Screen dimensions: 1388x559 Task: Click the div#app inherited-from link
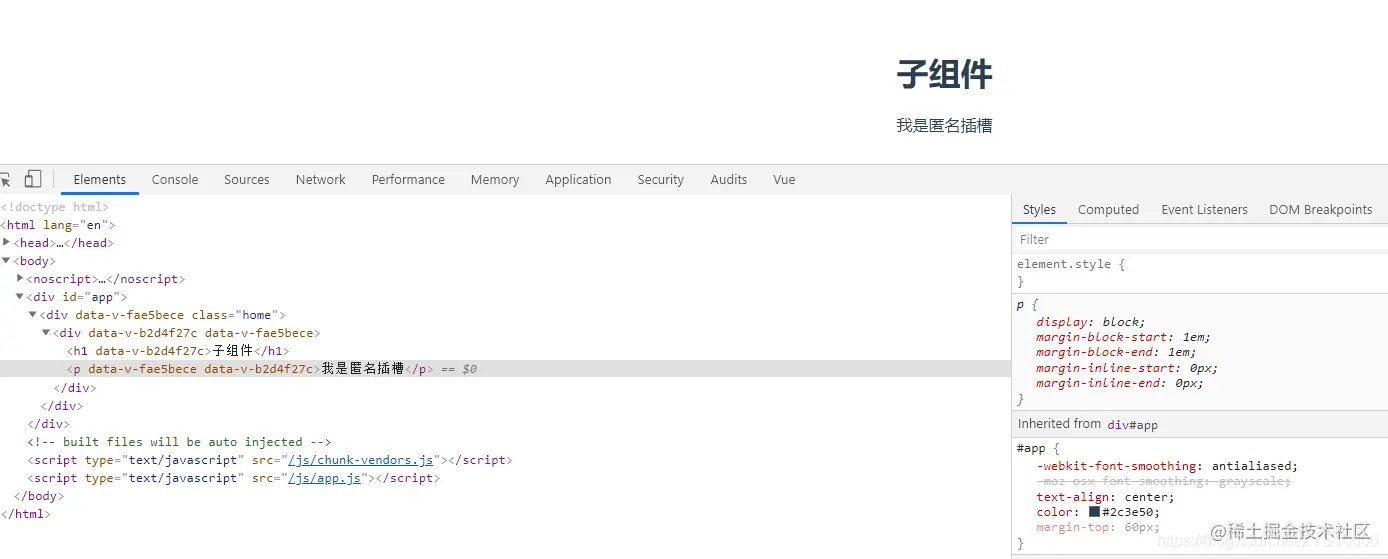(x=1132, y=425)
